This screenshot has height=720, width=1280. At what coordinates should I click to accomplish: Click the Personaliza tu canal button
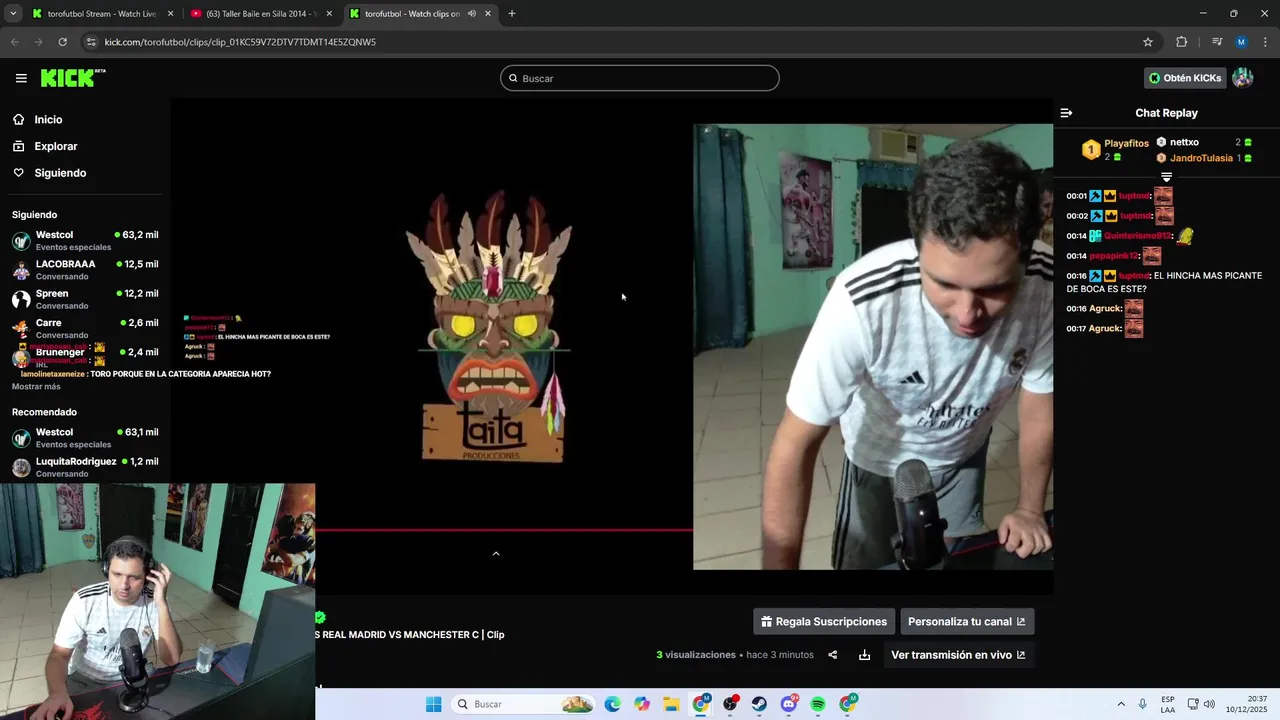[x=966, y=621]
